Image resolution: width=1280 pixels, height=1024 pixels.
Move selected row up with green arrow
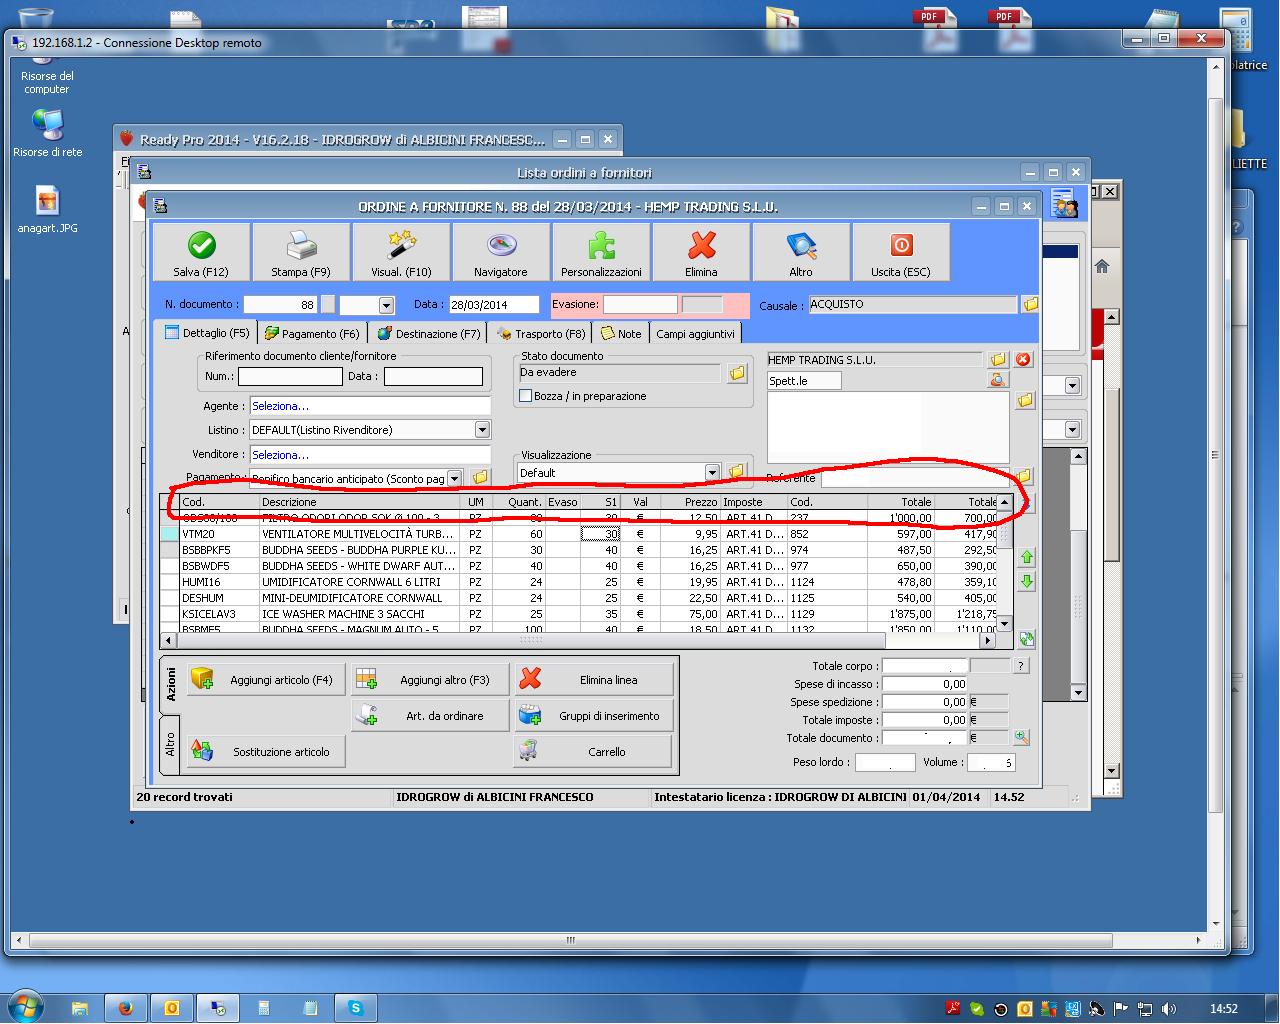click(x=1027, y=557)
